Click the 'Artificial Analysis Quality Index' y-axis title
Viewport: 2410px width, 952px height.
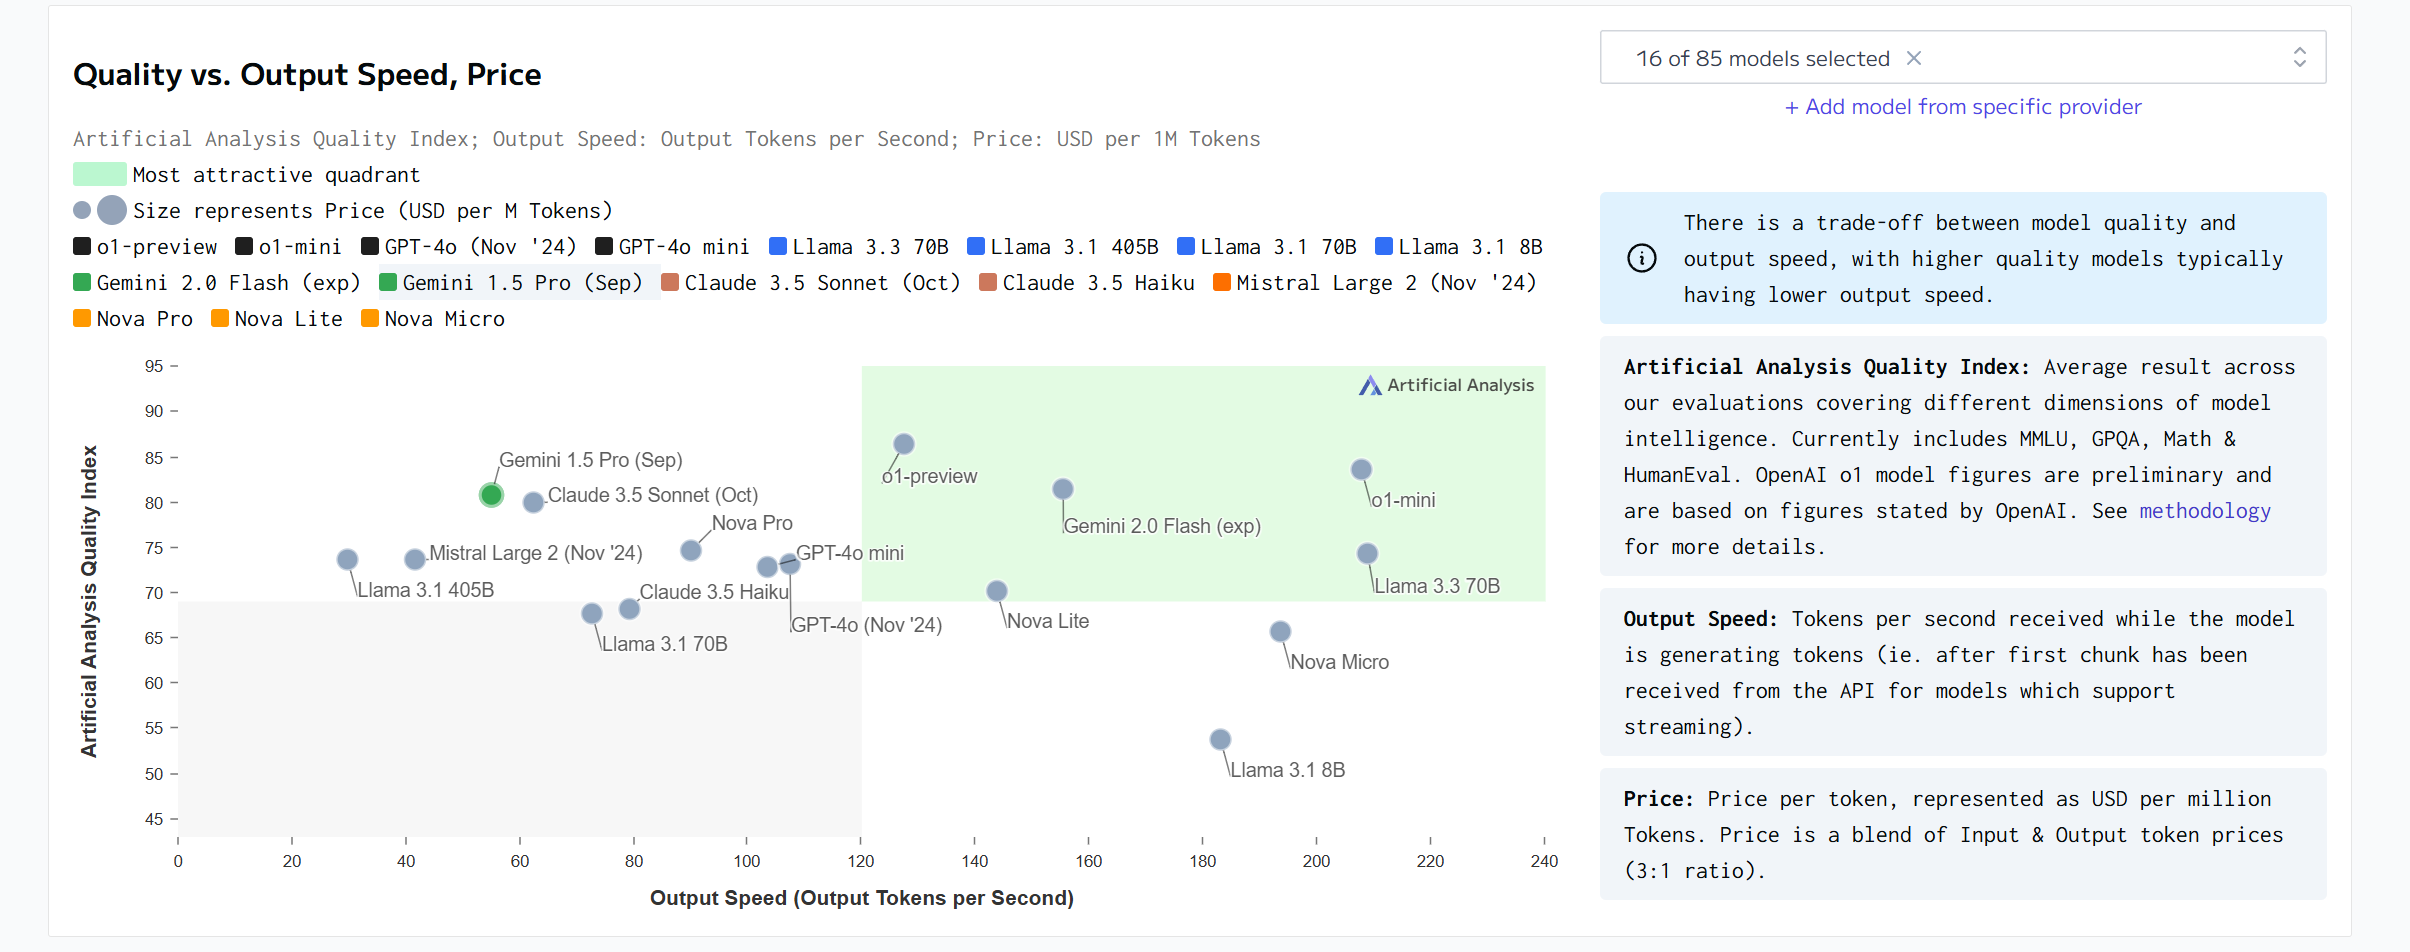point(89,601)
